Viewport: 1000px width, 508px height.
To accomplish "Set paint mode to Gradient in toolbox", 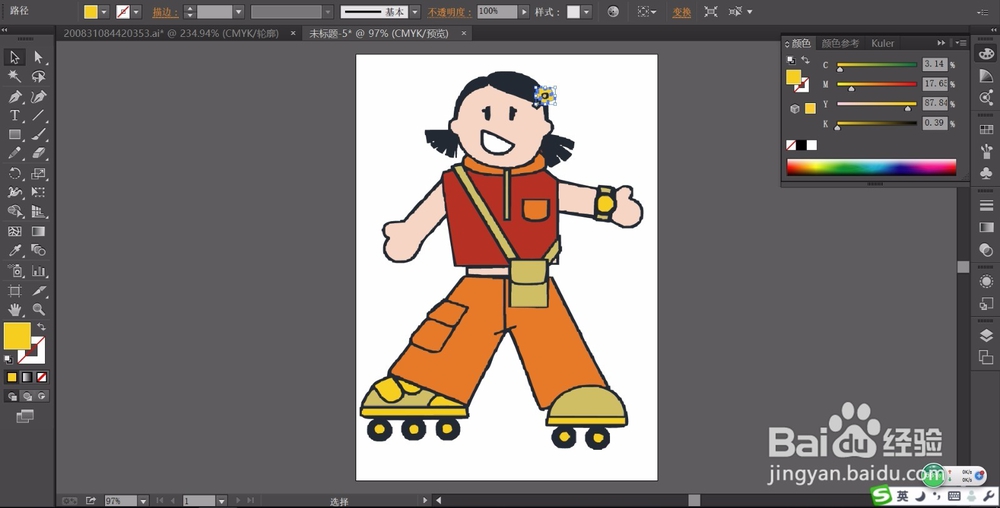I will click(x=27, y=377).
